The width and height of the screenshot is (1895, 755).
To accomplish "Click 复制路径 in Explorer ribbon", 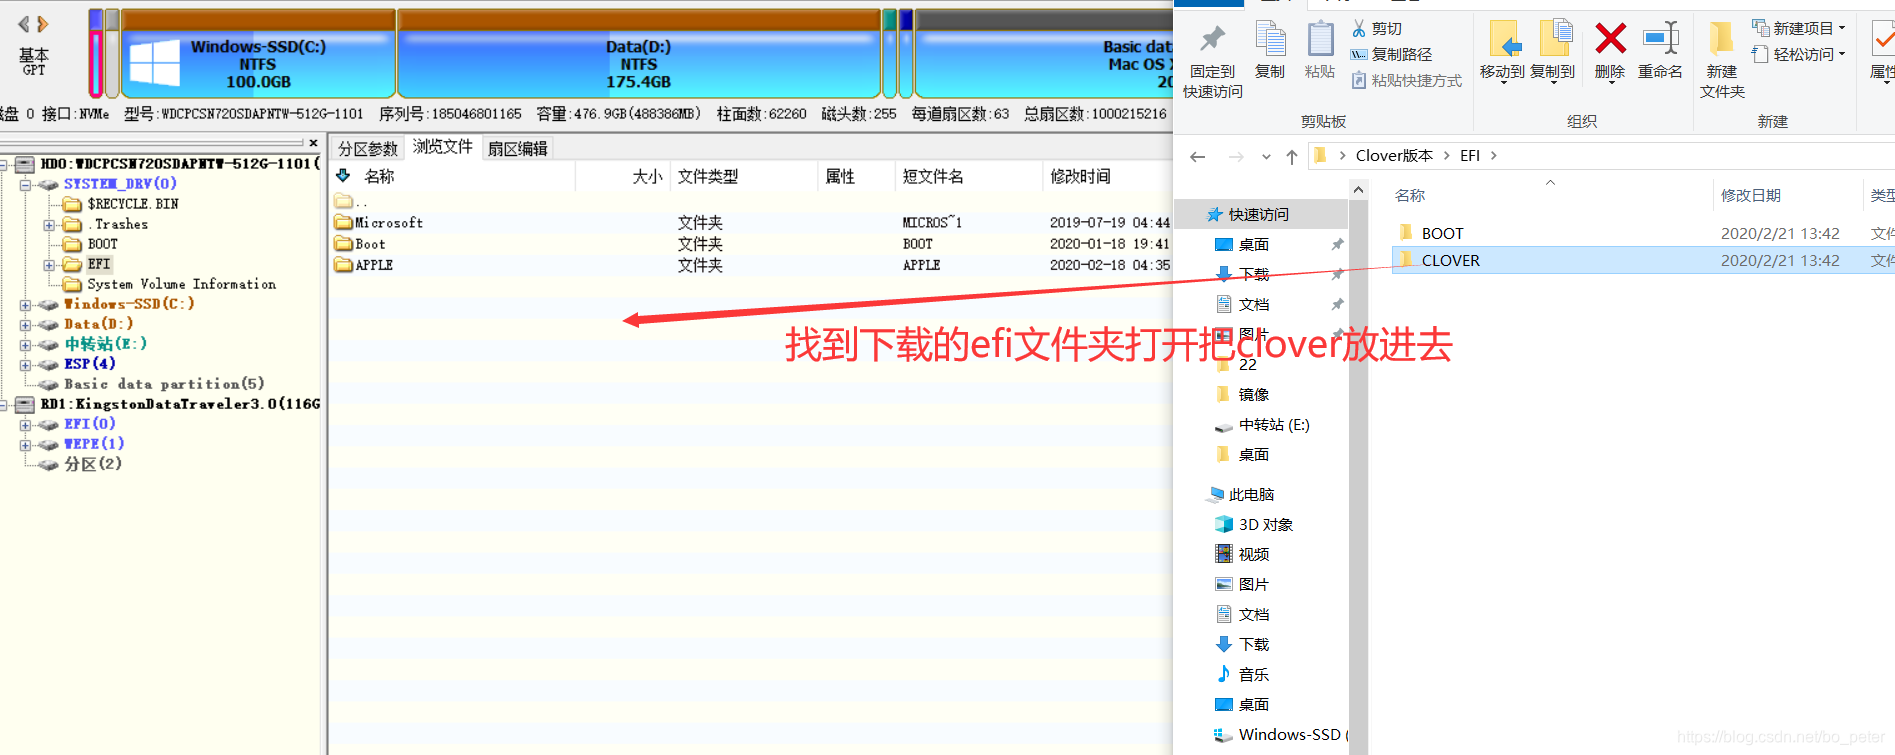I will (1391, 55).
